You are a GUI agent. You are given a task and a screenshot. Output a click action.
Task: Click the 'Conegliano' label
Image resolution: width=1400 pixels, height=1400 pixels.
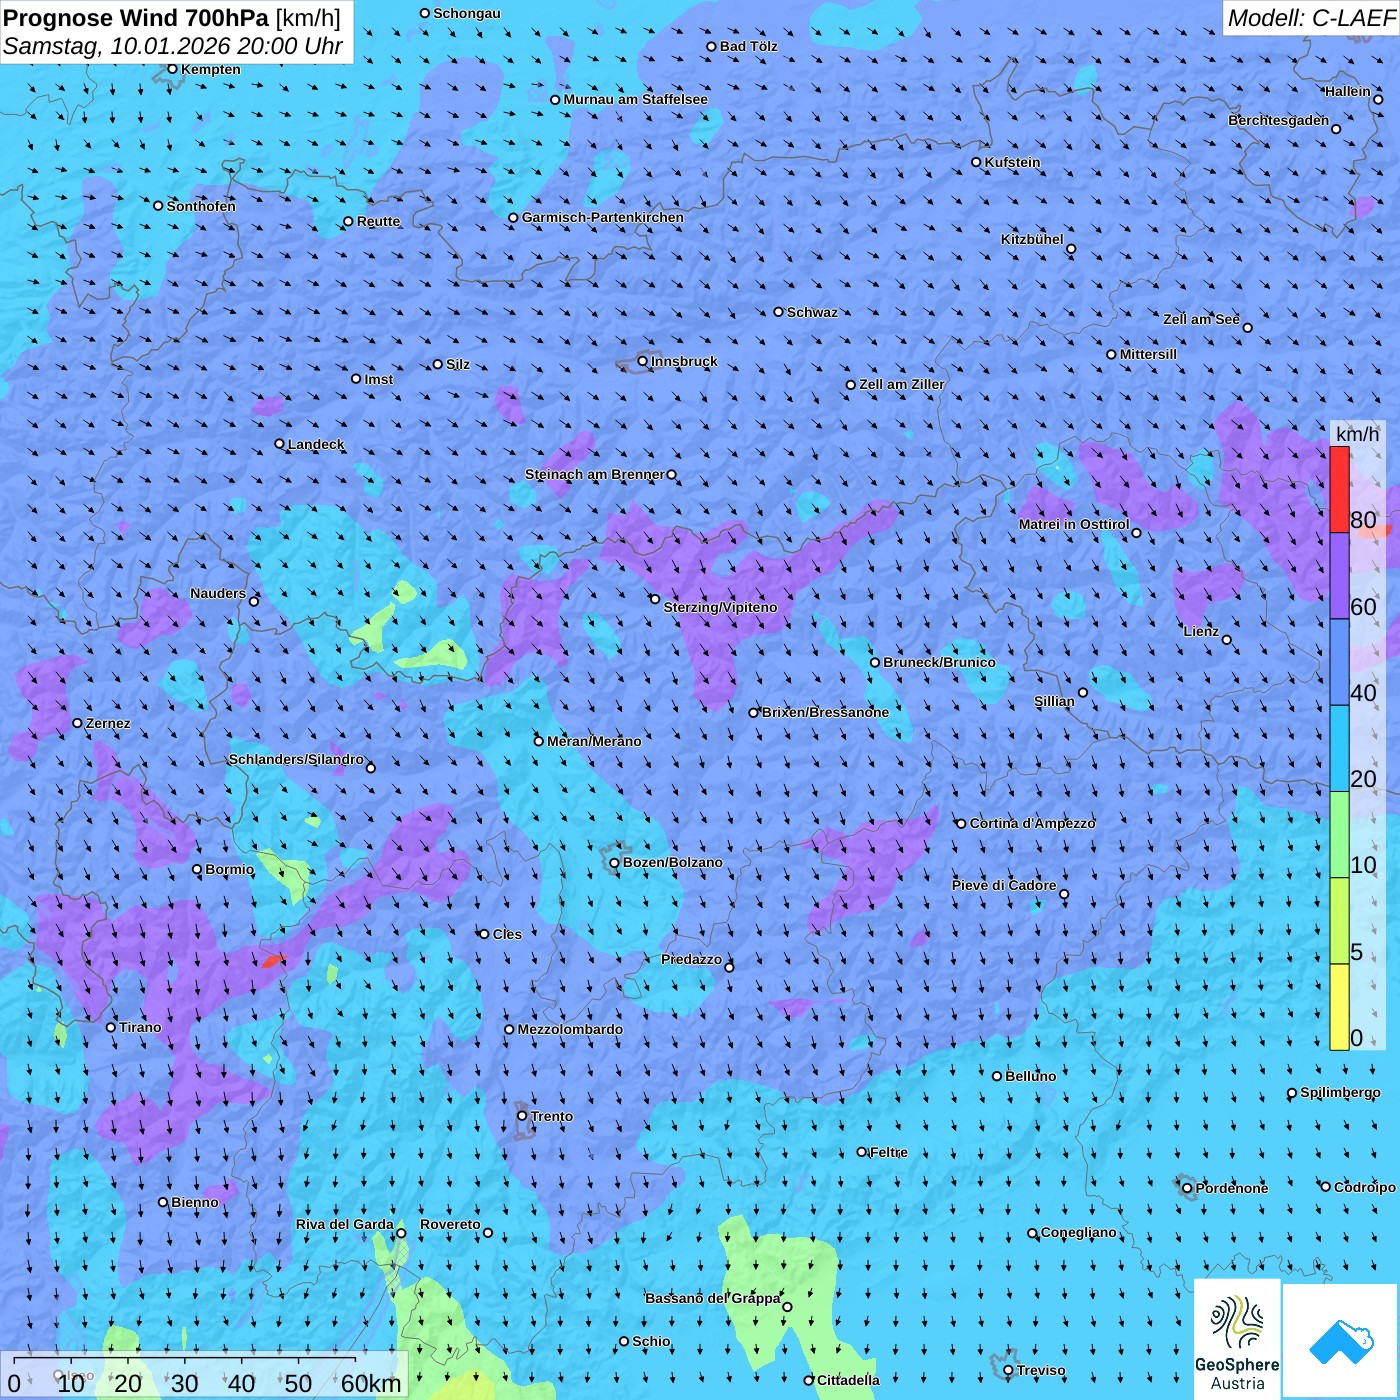pyautogui.click(x=1079, y=1232)
